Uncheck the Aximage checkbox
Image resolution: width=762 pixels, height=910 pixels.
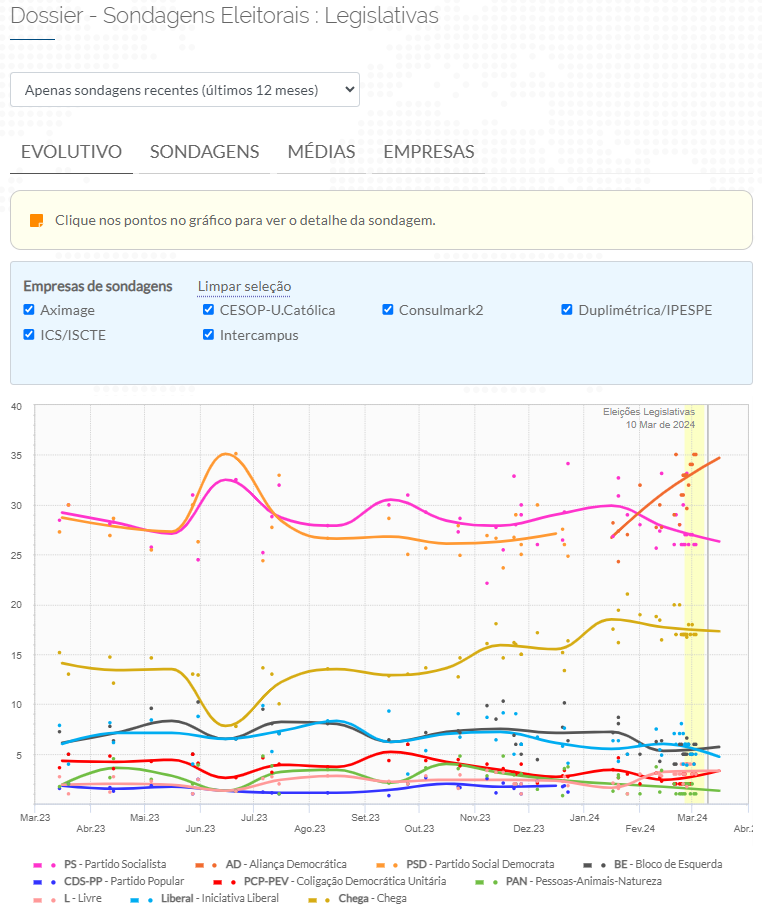(29, 310)
